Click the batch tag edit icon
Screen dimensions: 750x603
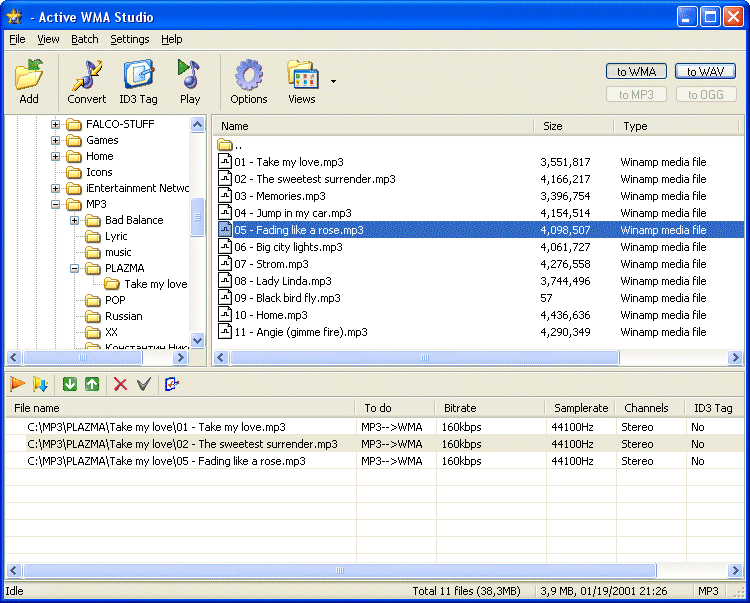coord(172,384)
